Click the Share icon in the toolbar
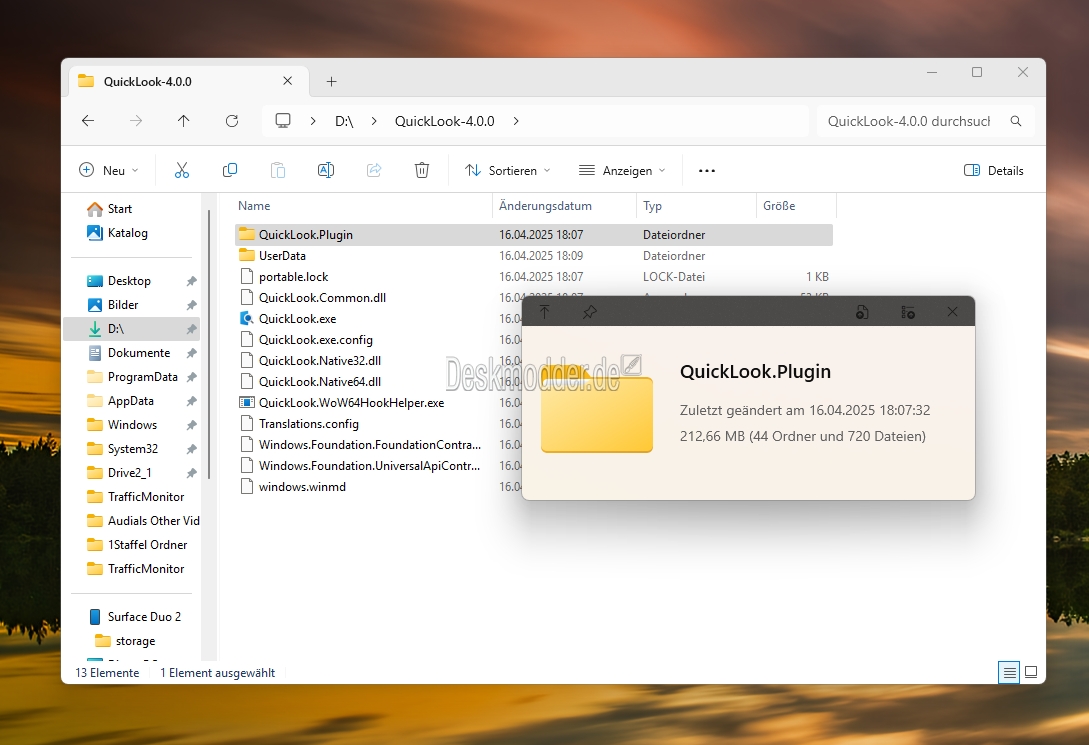Viewport: 1089px width, 745px height. [374, 170]
